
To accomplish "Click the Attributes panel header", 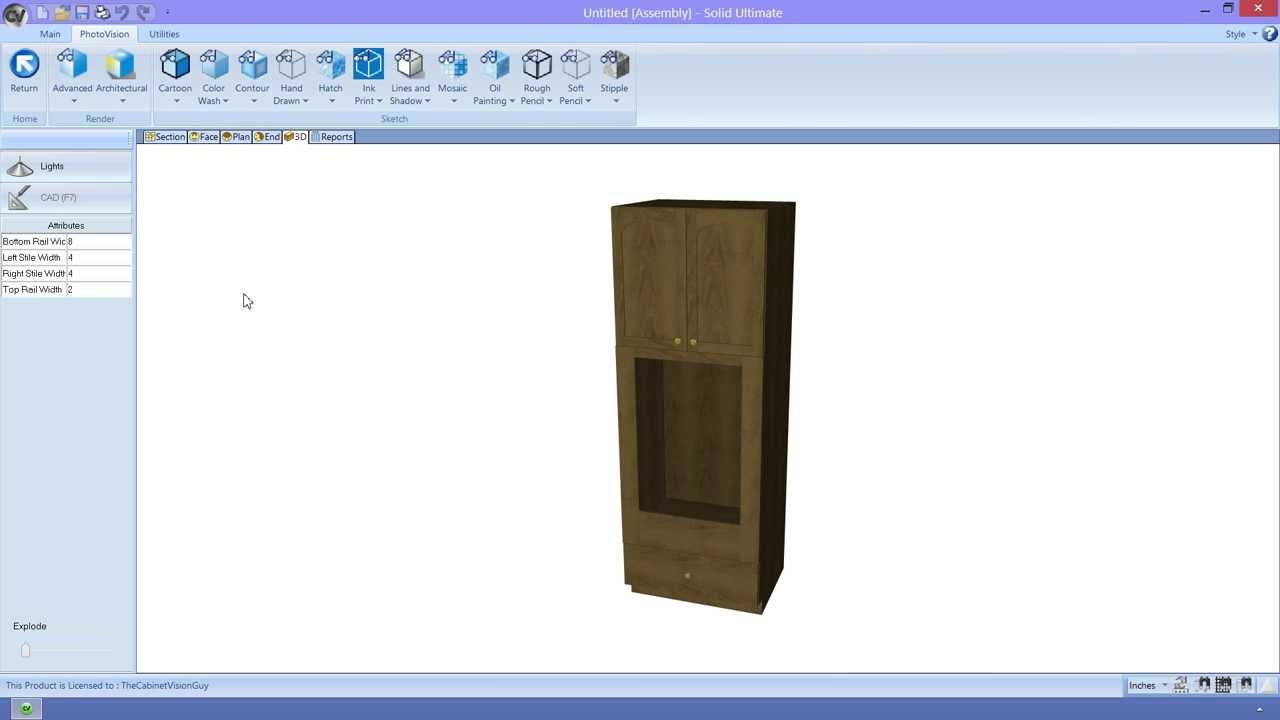I will click(66, 226).
